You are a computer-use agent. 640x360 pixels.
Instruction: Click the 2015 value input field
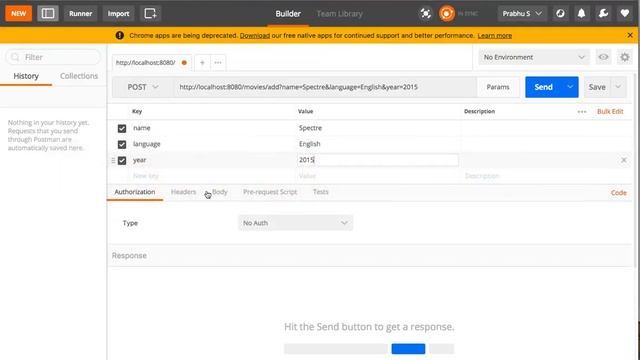tap(378, 160)
